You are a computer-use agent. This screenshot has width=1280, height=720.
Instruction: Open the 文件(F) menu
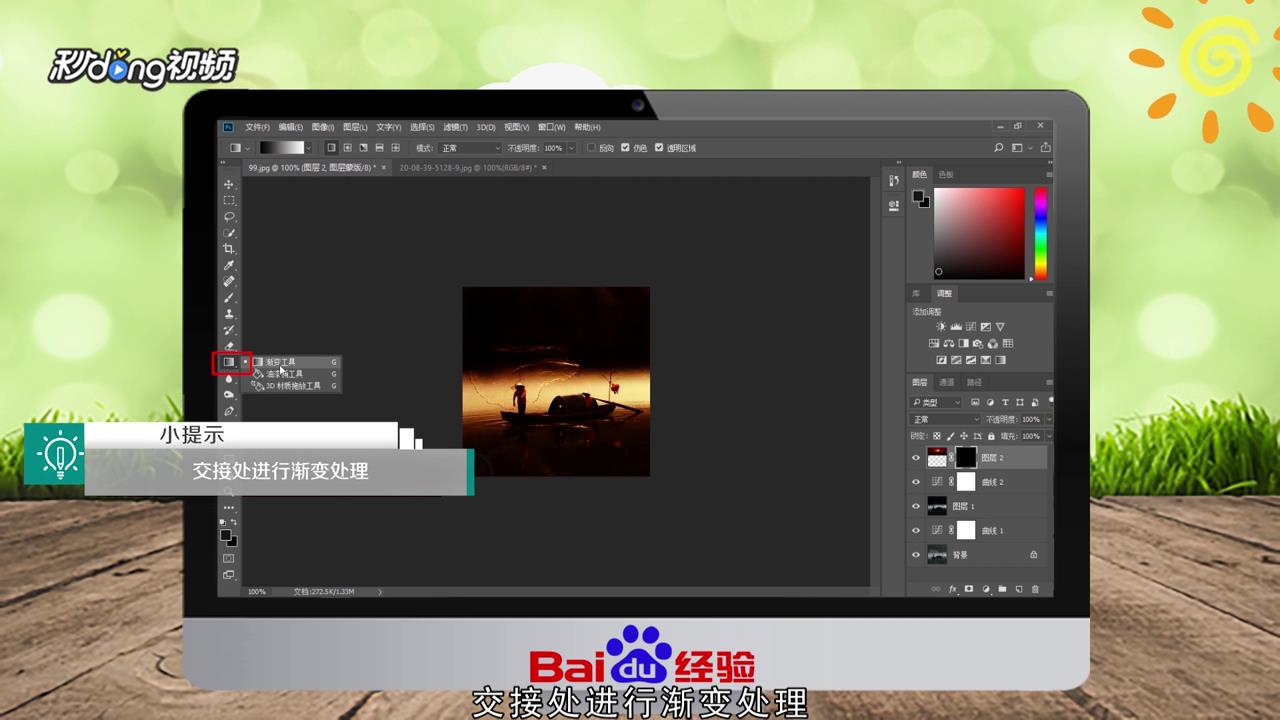pos(258,127)
